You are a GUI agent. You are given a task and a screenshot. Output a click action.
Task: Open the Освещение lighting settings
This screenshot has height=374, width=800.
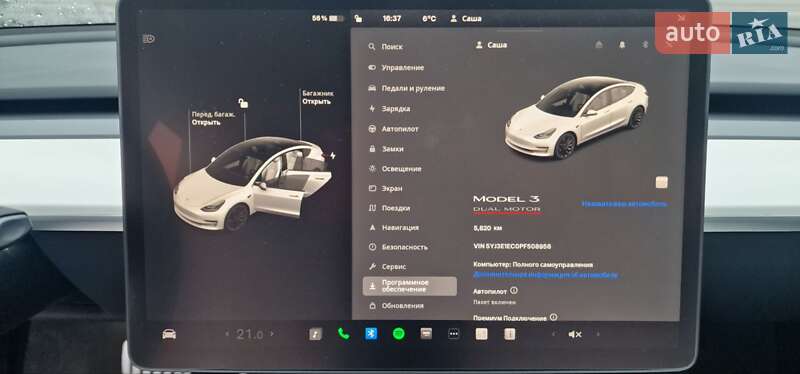(395, 168)
